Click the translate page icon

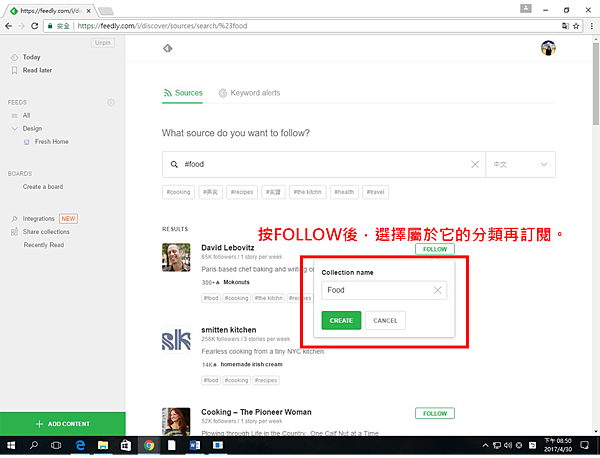pos(565,26)
